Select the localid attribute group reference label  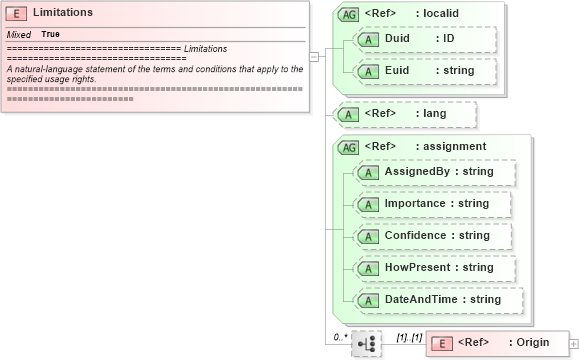tap(411, 13)
